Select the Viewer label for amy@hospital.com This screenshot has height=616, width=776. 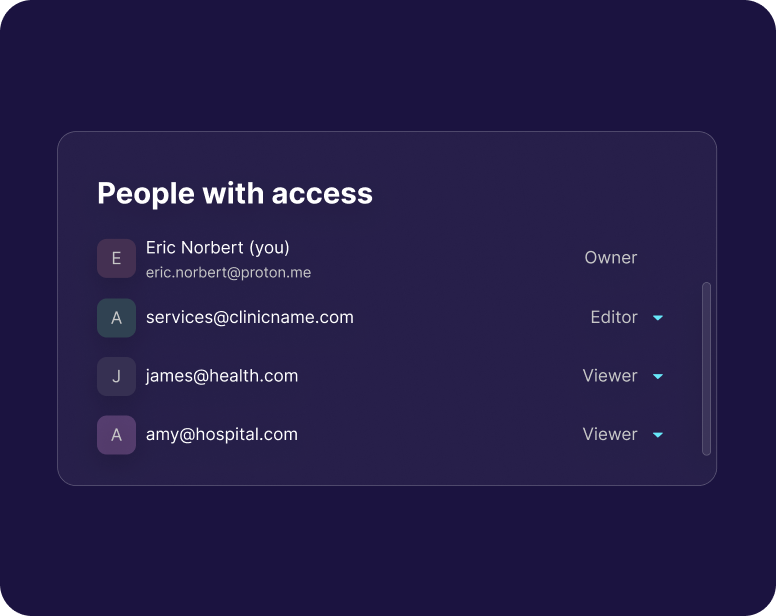tap(609, 434)
